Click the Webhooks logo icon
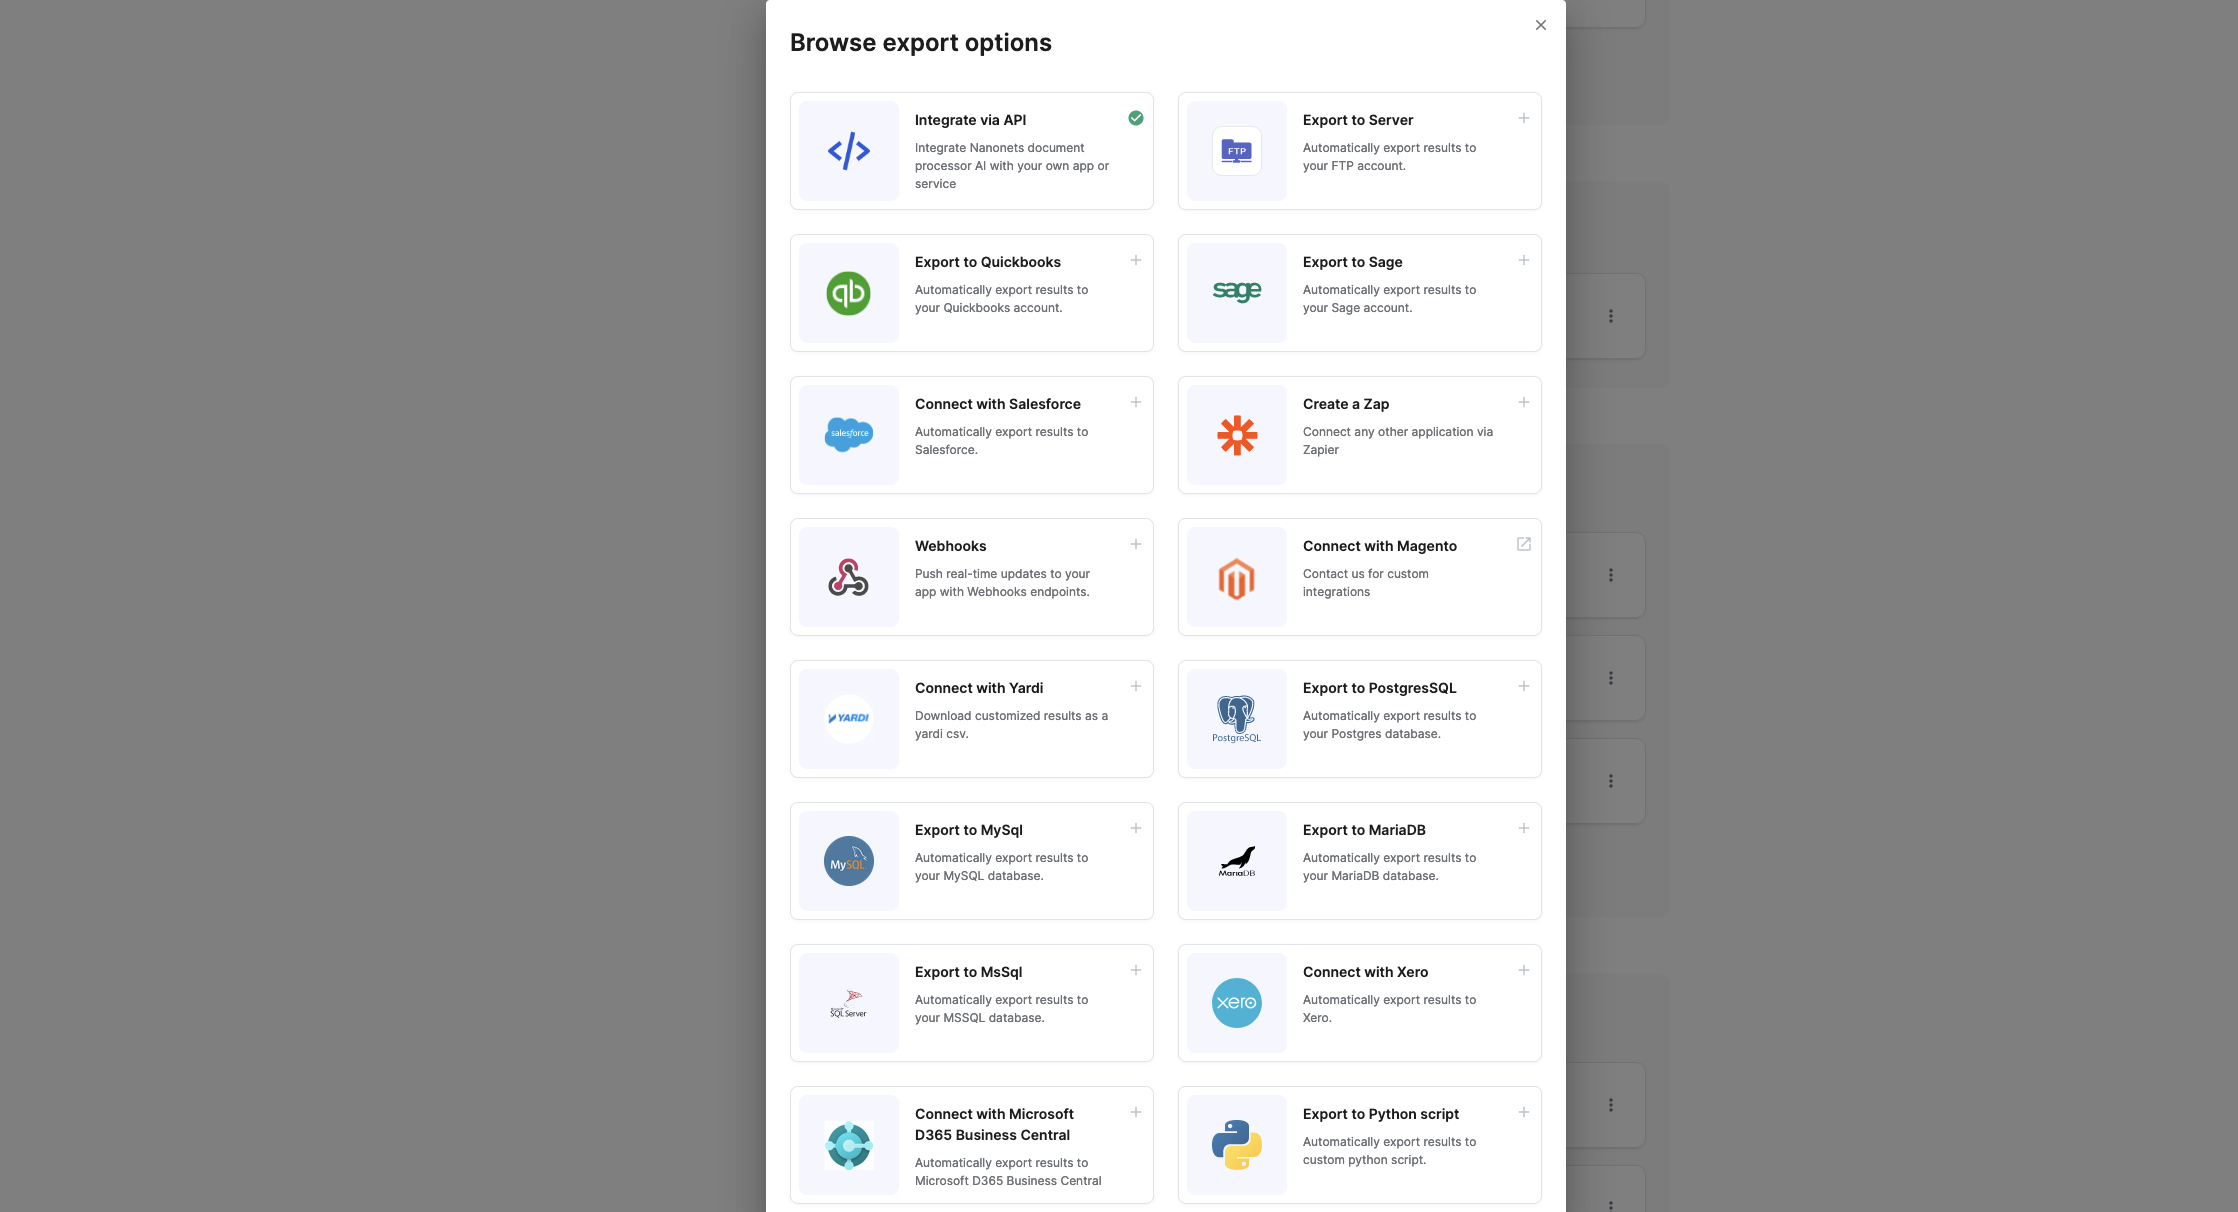Screen dimensions: 2238x1212 (848, 577)
